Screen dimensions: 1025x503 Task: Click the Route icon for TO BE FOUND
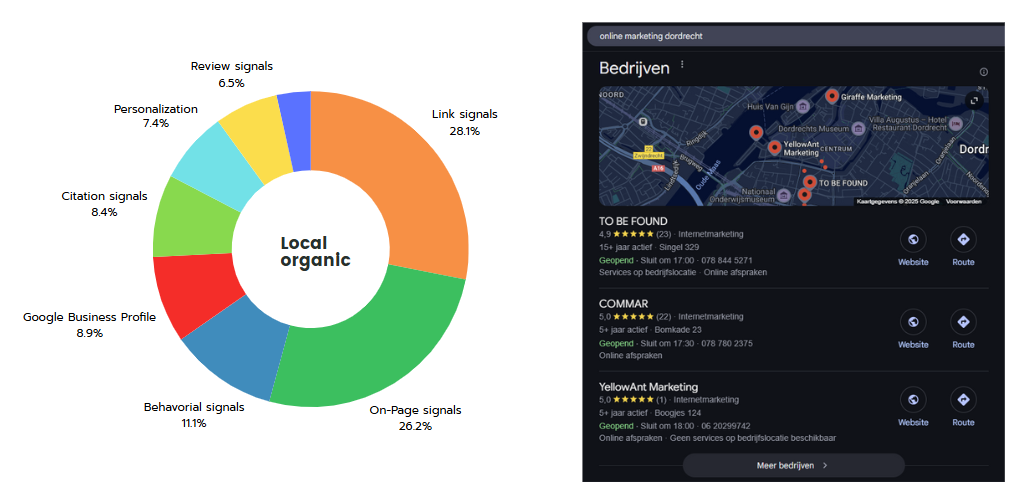click(963, 240)
